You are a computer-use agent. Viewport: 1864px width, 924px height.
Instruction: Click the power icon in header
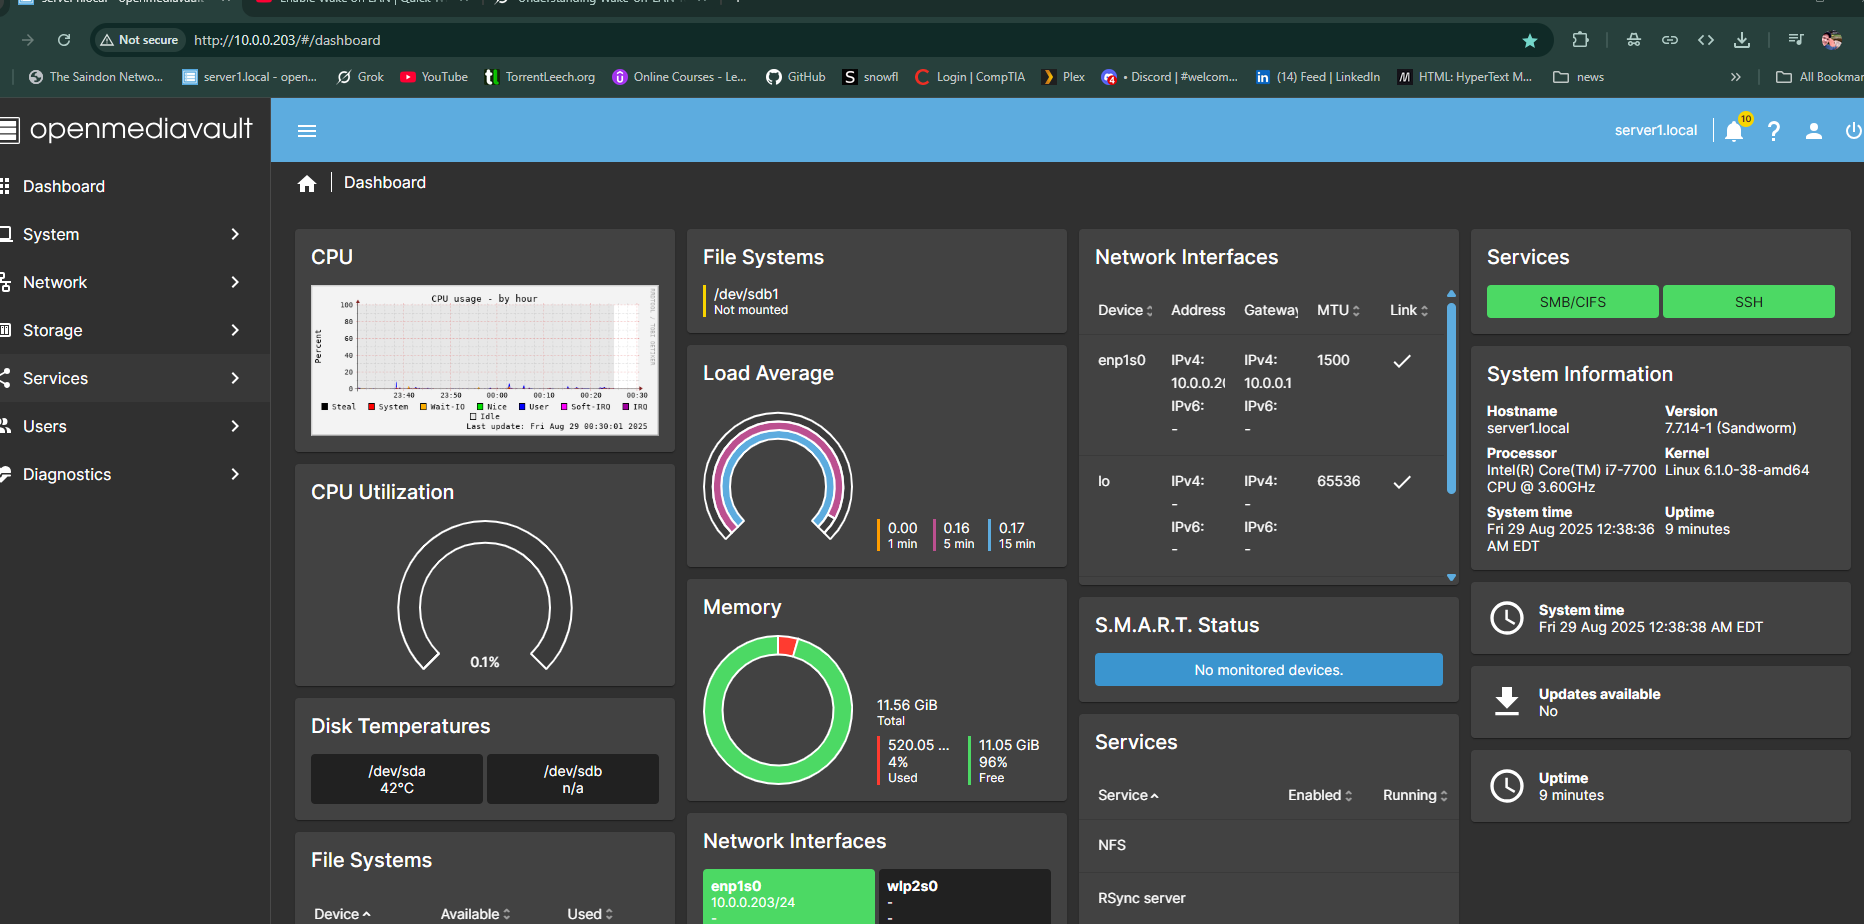[1852, 131]
